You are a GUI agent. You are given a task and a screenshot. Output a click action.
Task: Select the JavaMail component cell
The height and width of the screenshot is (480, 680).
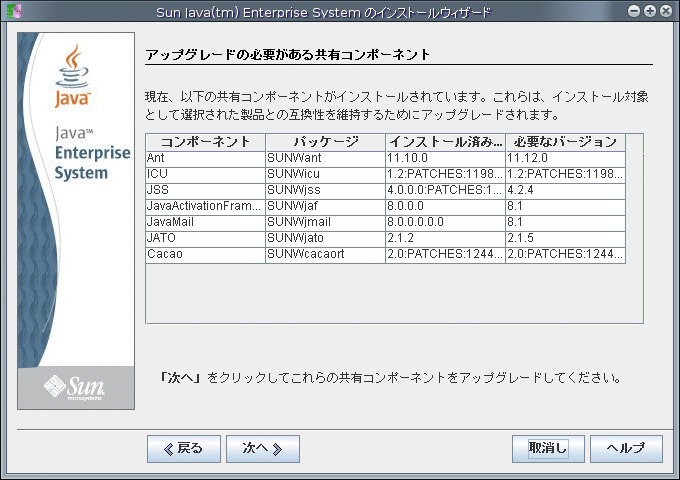pos(206,222)
